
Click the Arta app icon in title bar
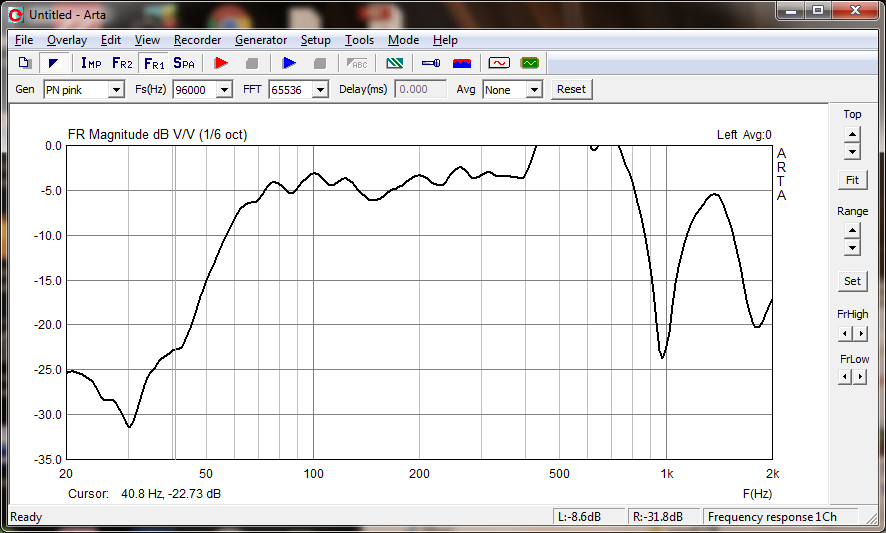[15, 15]
